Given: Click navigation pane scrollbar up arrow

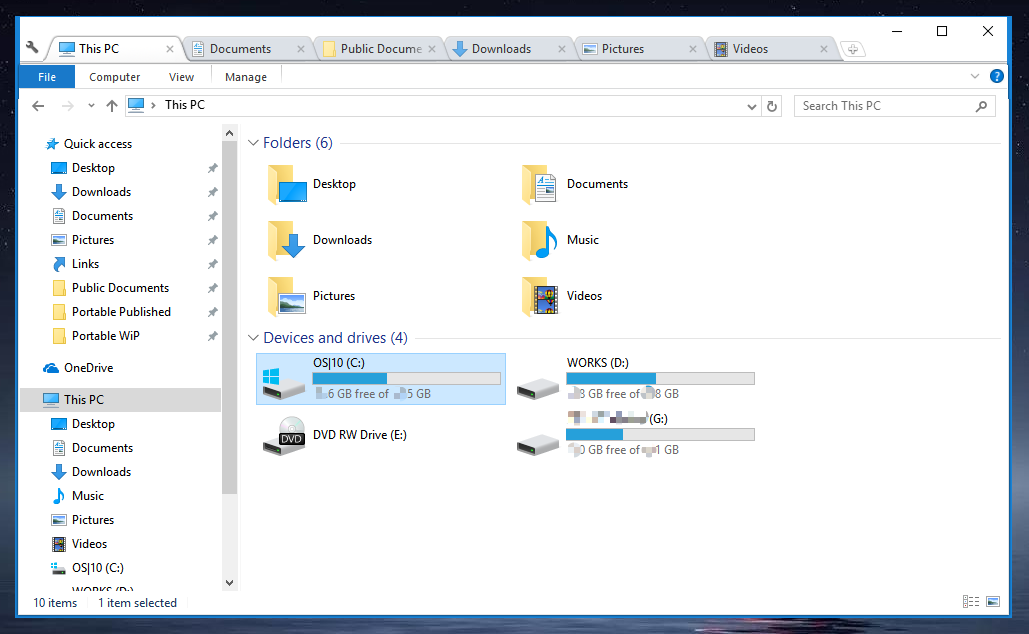Looking at the screenshot, I should point(229,133).
